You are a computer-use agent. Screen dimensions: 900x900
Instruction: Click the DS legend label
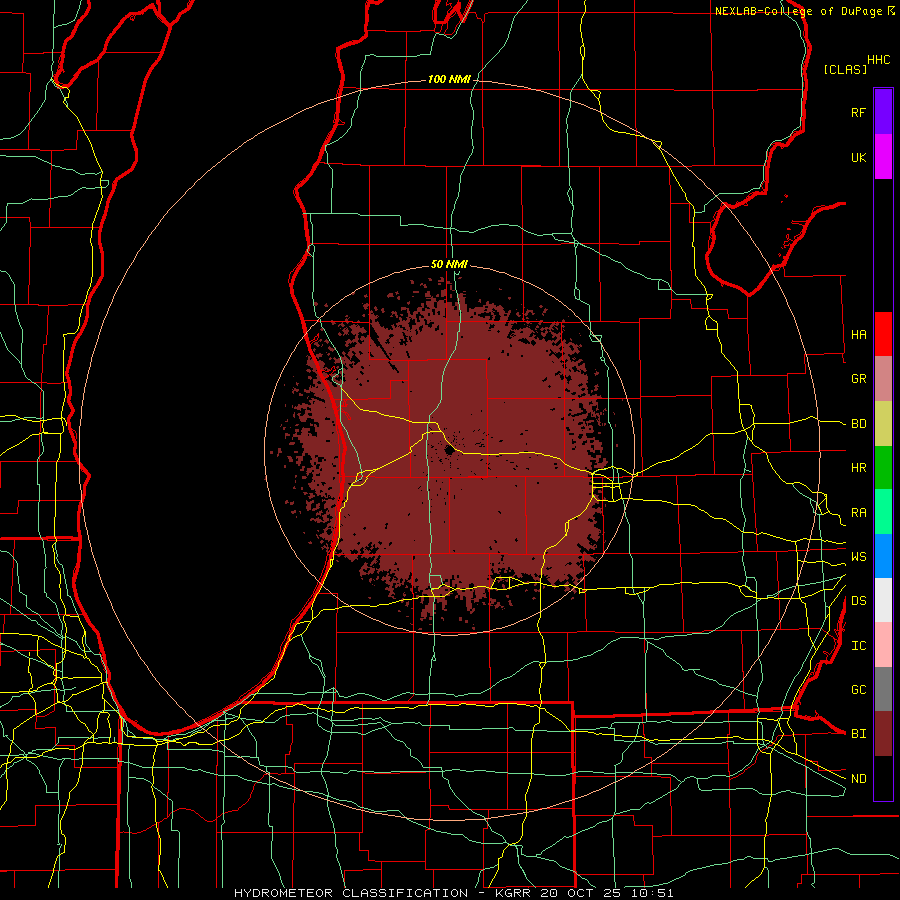(858, 601)
